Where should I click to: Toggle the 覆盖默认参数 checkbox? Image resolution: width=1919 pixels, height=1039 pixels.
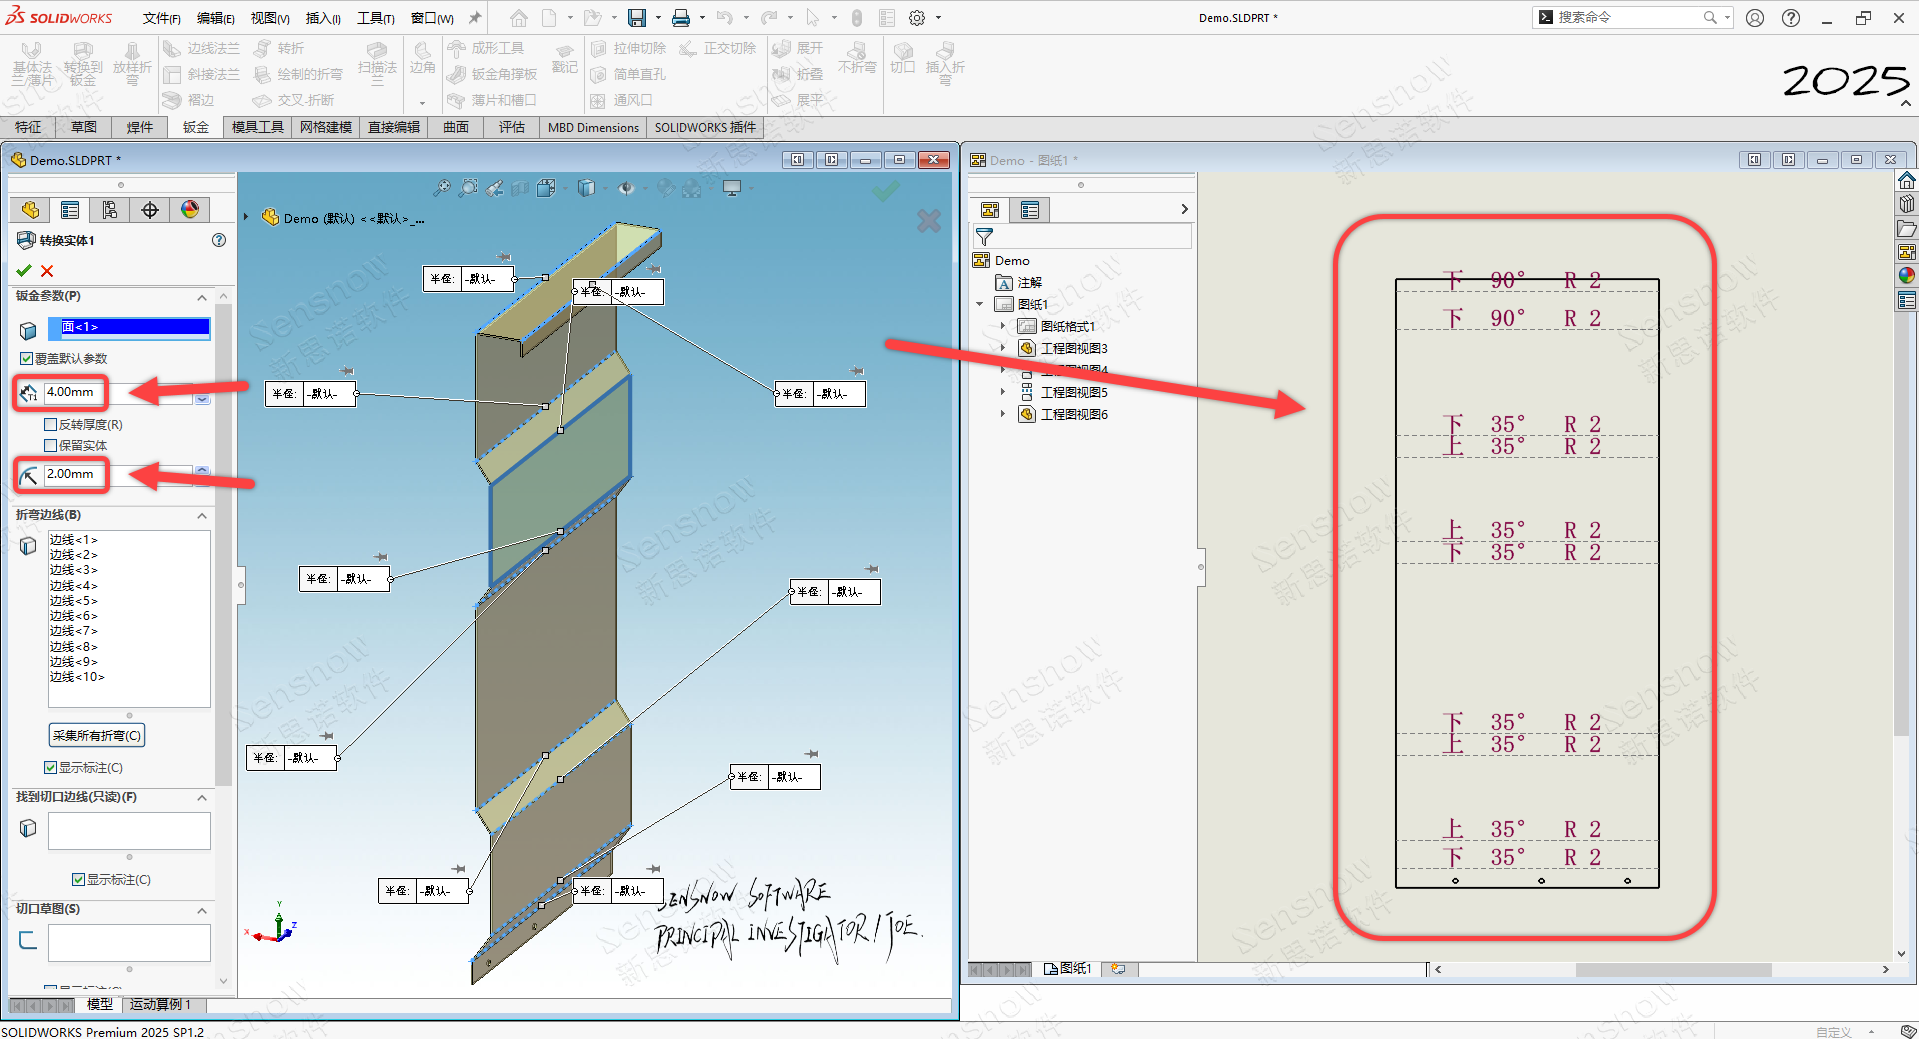pyautogui.click(x=26, y=359)
